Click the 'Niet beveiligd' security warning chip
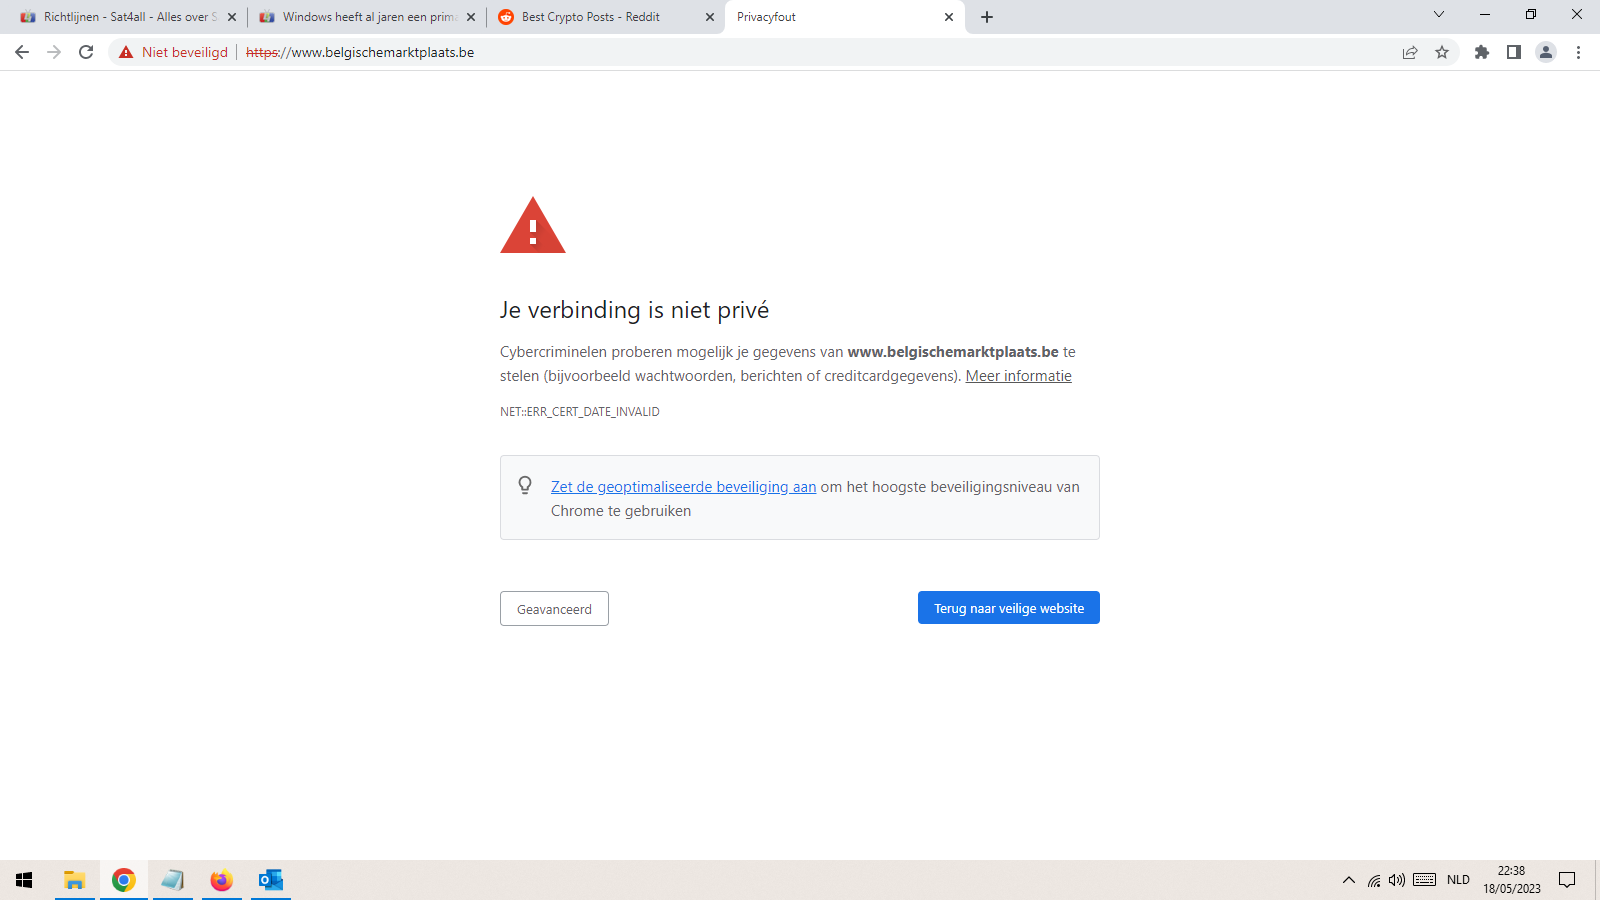This screenshot has width=1600, height=900. [173, 52]
